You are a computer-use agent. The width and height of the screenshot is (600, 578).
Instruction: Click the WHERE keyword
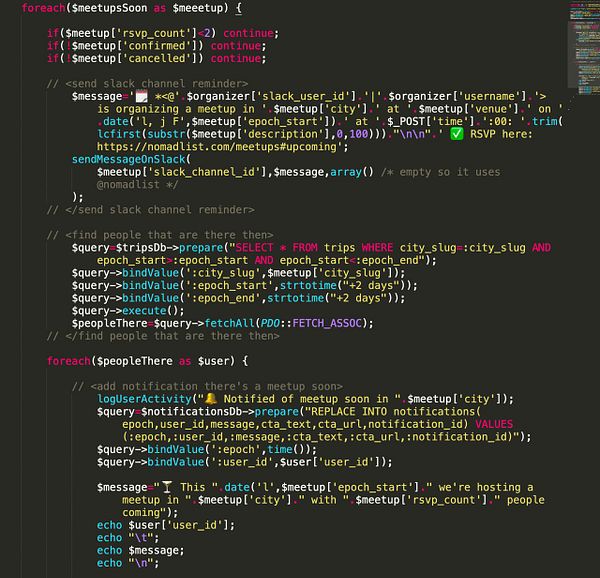pos(377,248)
